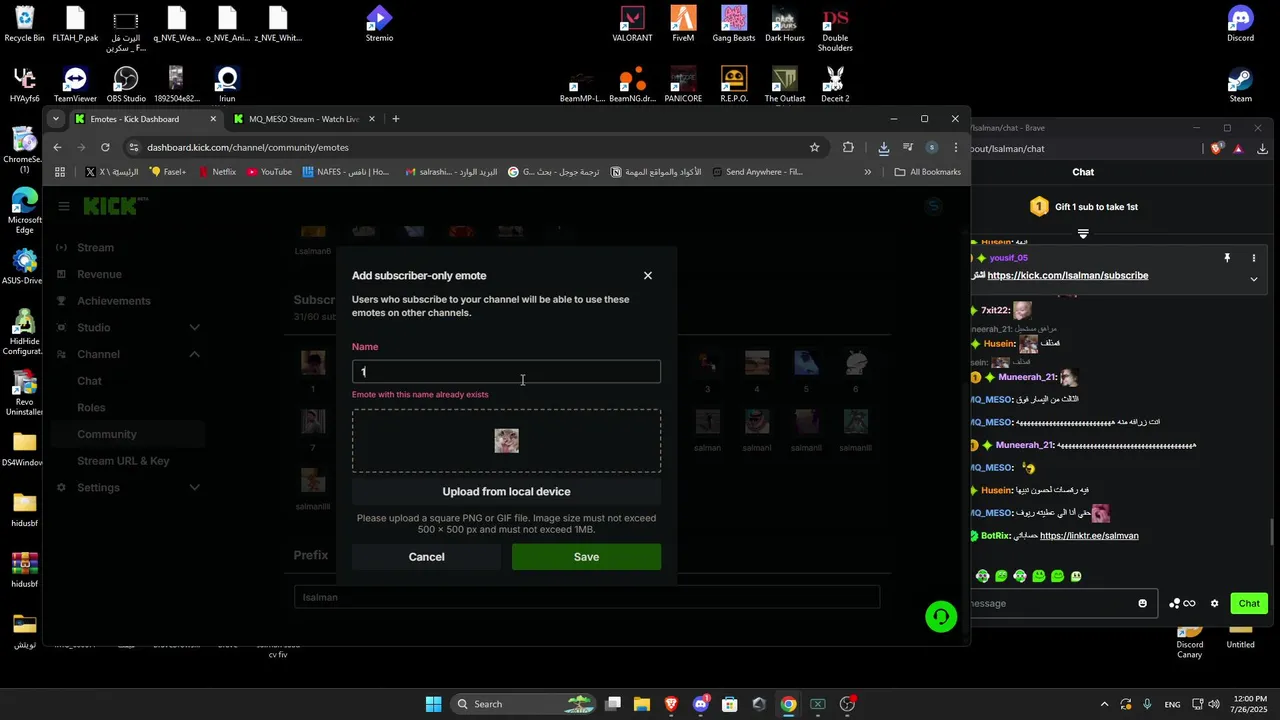Launch Discord from desktop icon
The width and height of the screenshot is (1280, 720).
(1240, 24)
